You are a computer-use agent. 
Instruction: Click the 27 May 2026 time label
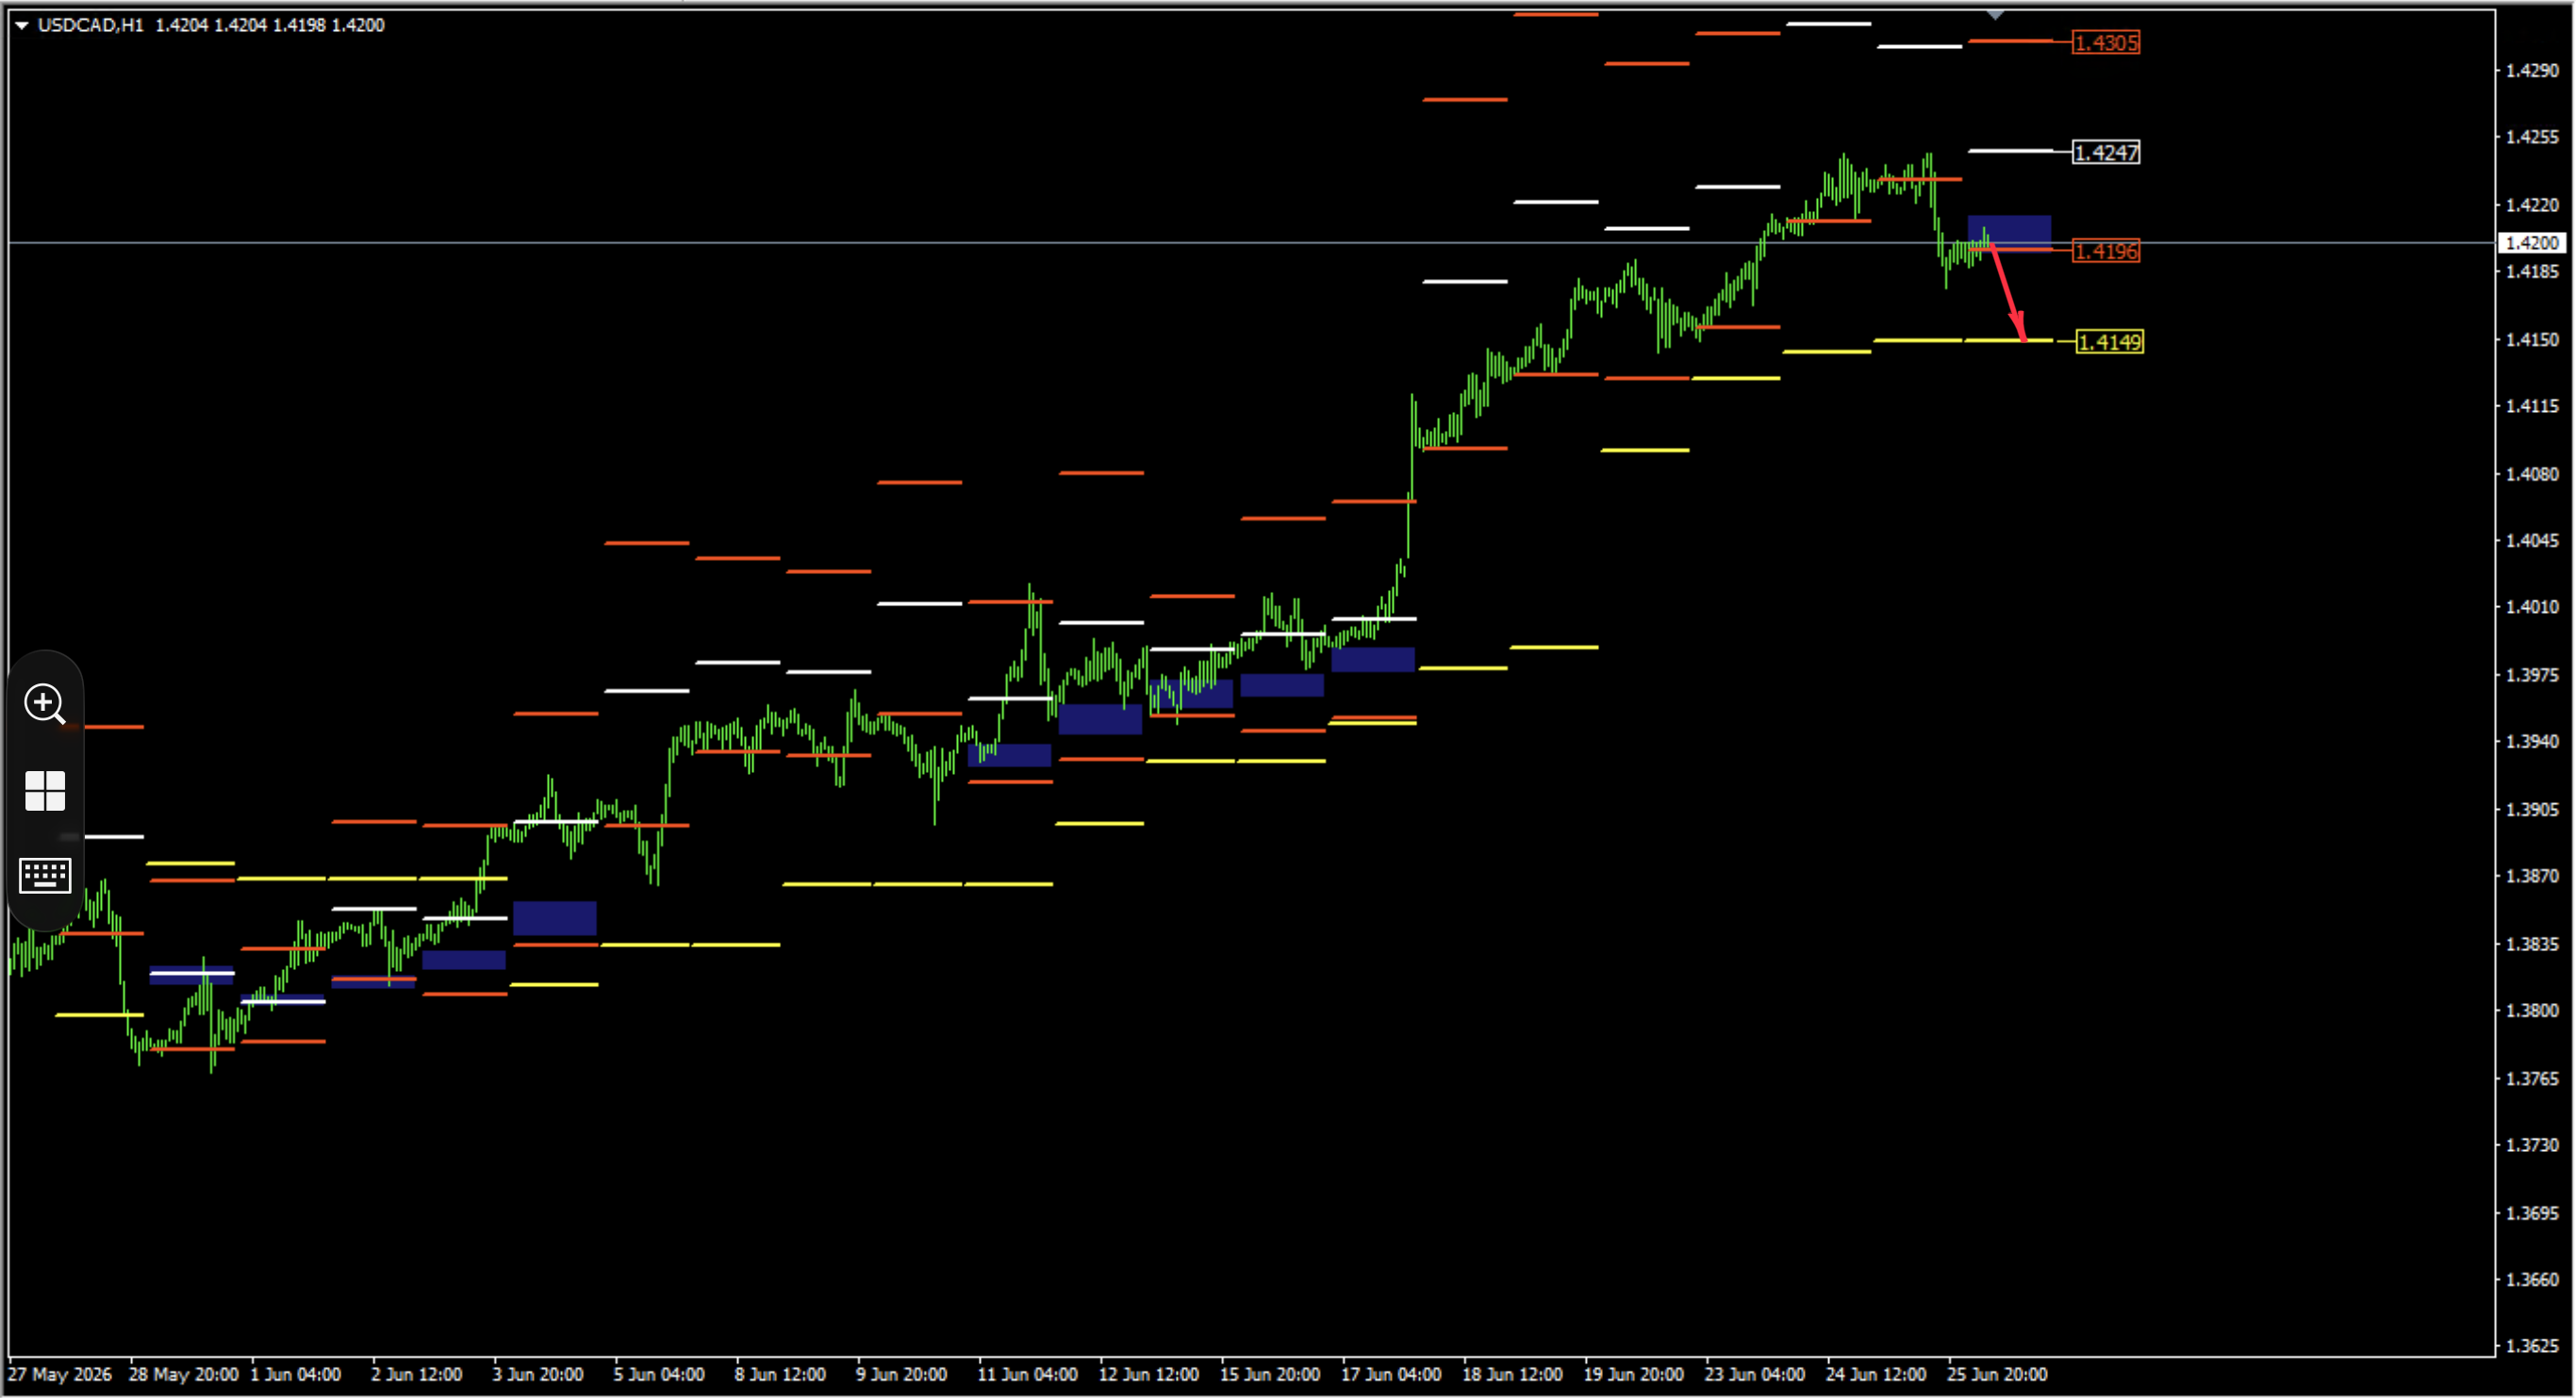(x=60, y=1375)
